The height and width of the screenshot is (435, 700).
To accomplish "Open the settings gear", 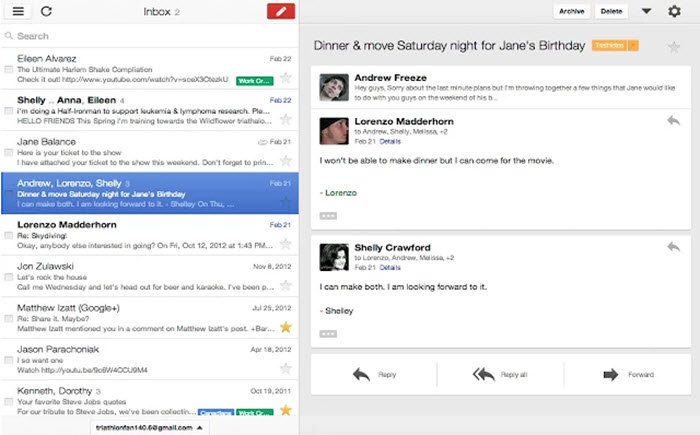I will (x=674, y=11).
